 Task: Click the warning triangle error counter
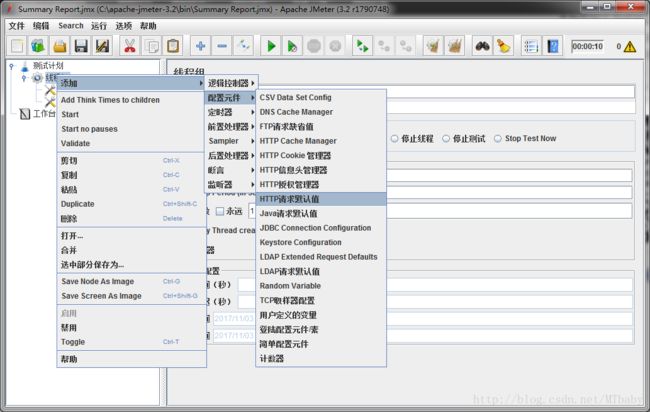(630, 46)
